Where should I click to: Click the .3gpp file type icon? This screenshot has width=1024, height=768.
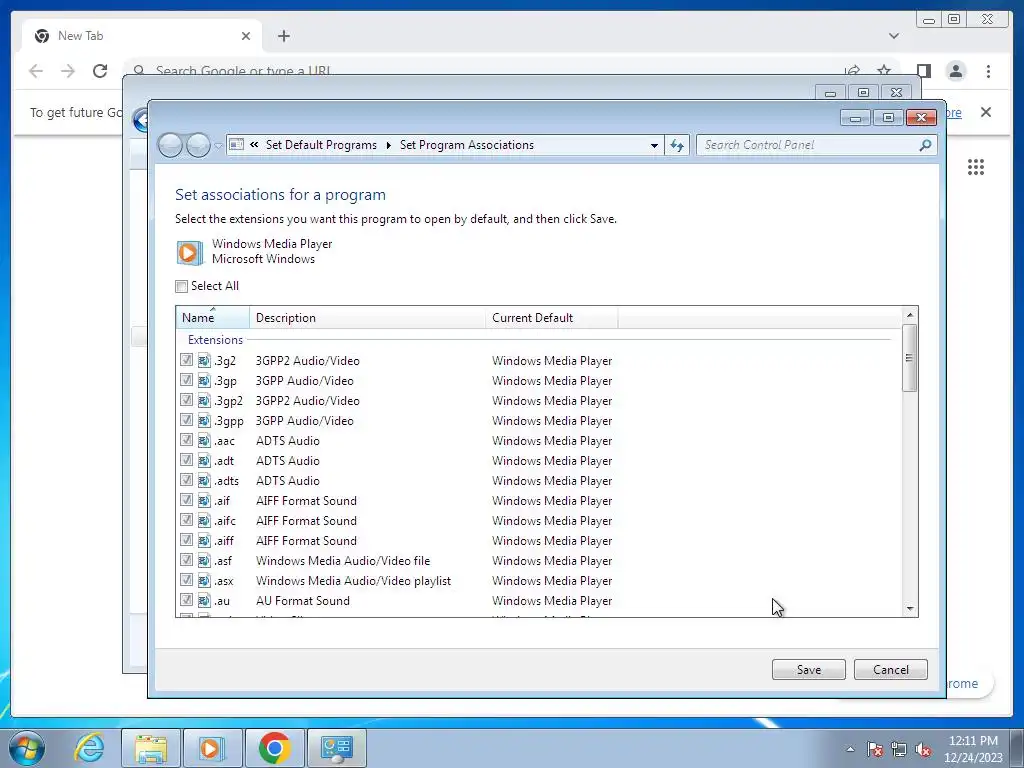point(204,421)
